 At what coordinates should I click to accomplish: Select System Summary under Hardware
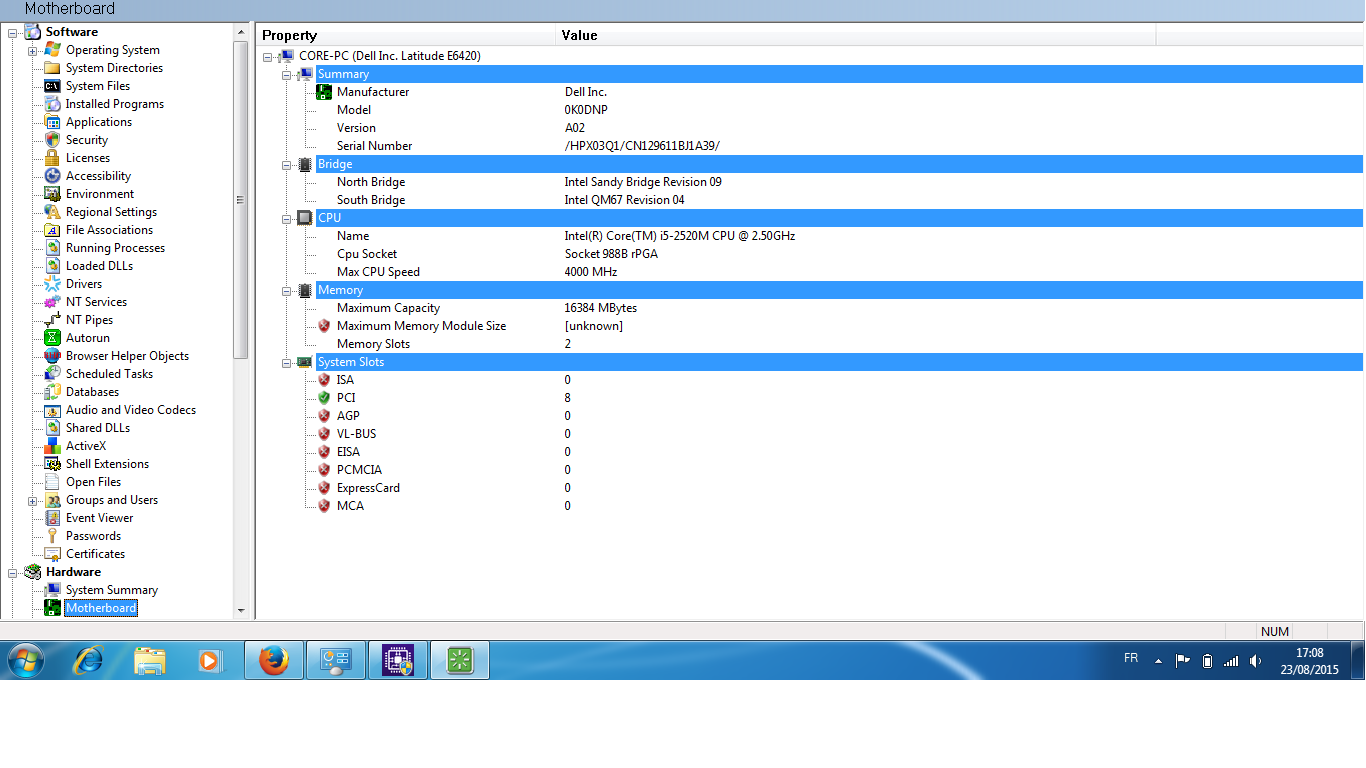(112, 590)
